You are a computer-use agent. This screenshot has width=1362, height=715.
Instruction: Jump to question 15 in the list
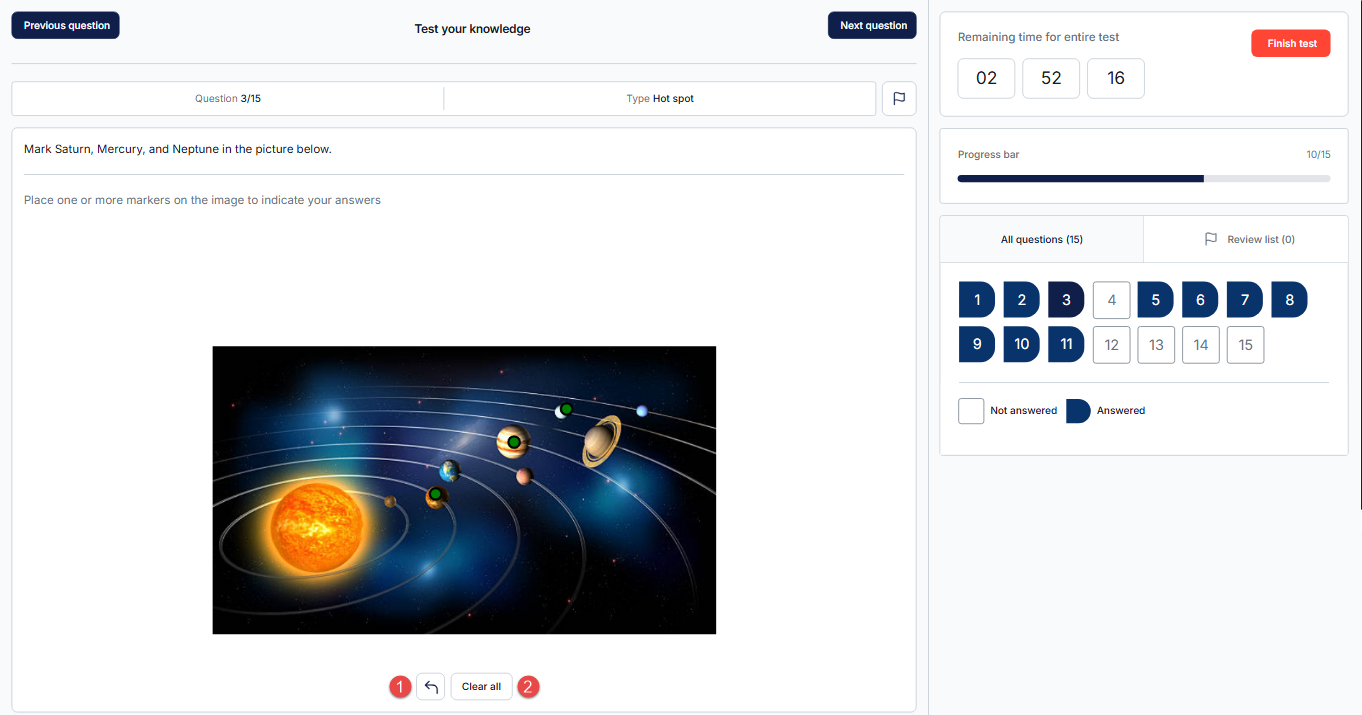pos(1245,345)
